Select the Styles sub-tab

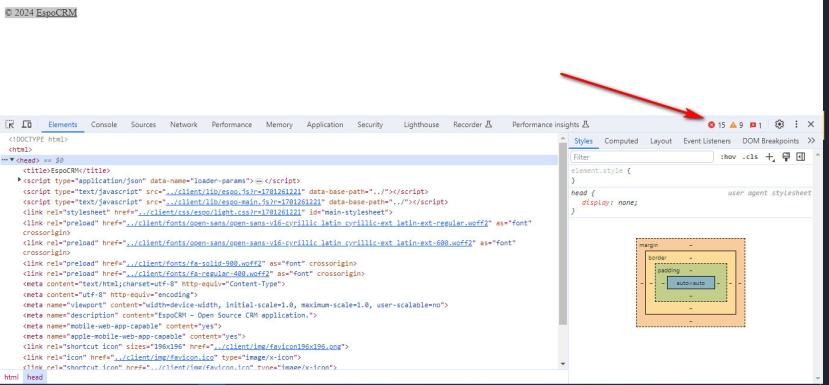[583, 141]
